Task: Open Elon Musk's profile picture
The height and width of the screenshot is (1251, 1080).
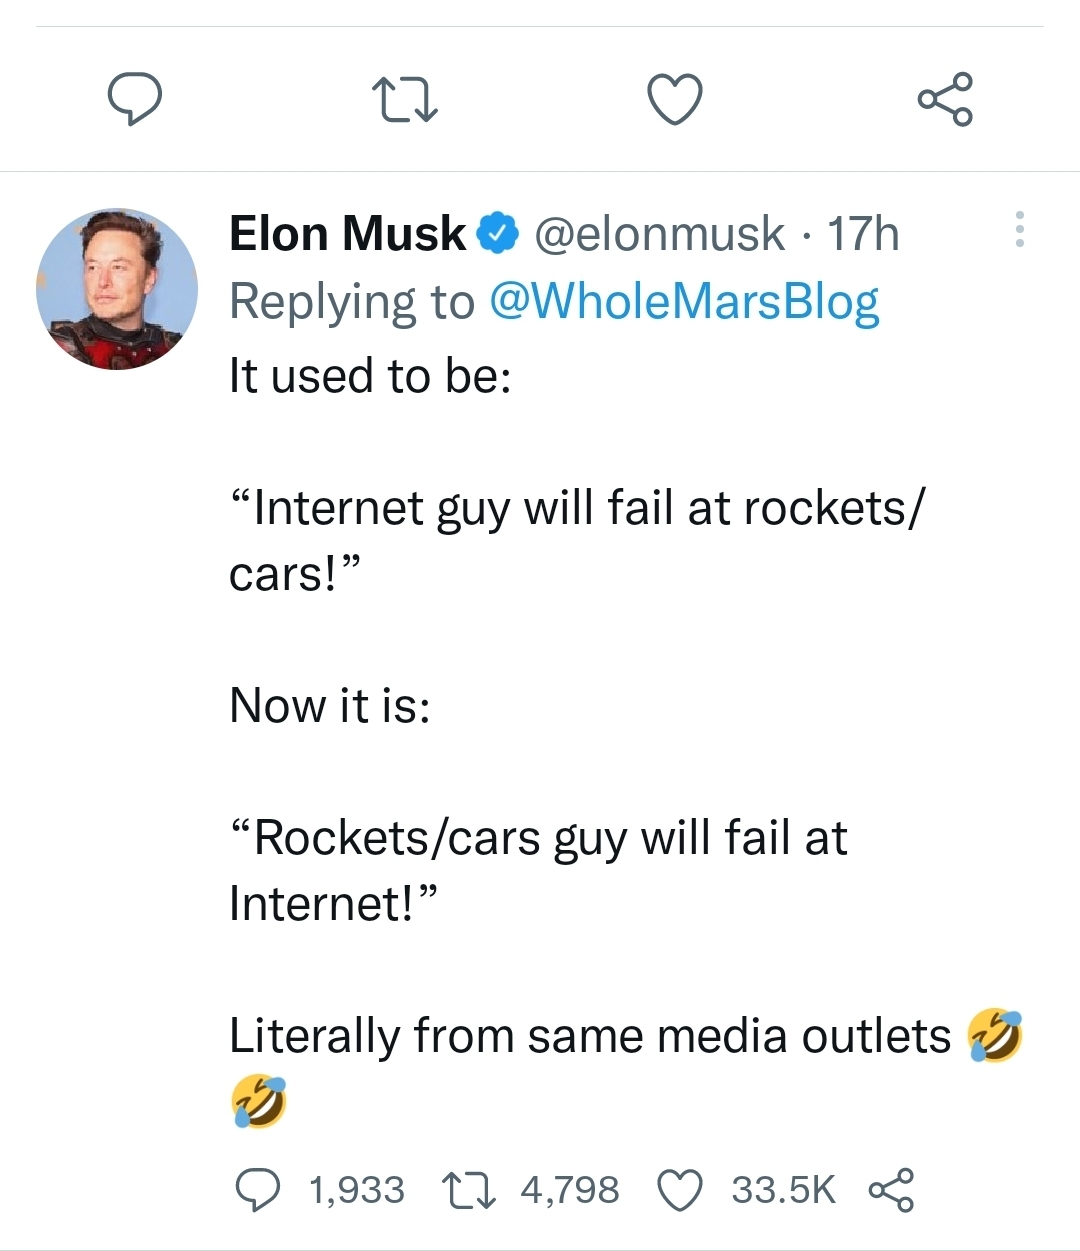Action: tap(117, 289)
